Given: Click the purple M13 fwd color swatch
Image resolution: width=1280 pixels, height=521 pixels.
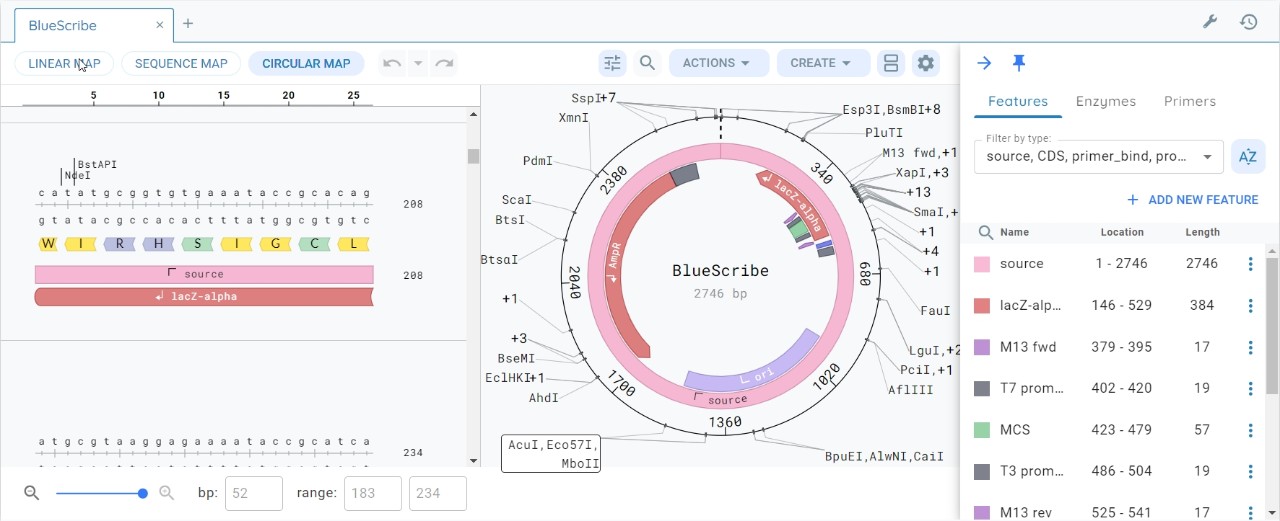Looking at the screenshot, I should (982, 347).
